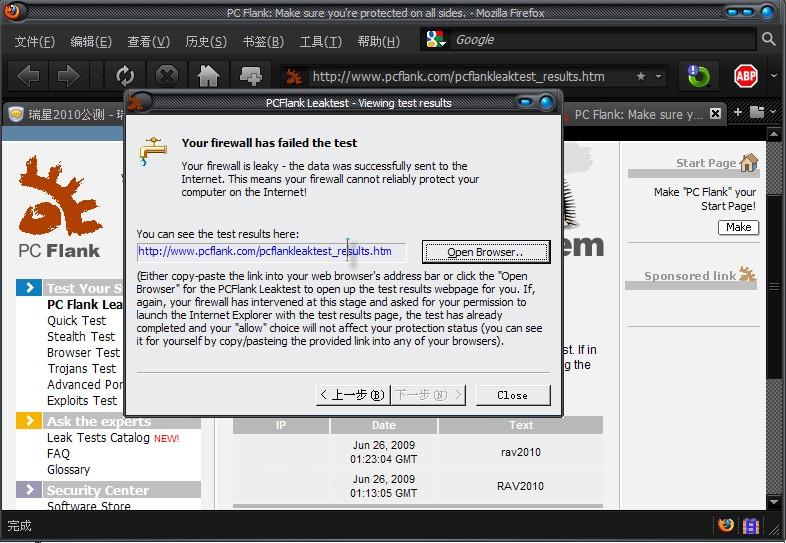The image size is (786, 543).
Task: Open the Software Store link
Action: (x=89, y=505)
